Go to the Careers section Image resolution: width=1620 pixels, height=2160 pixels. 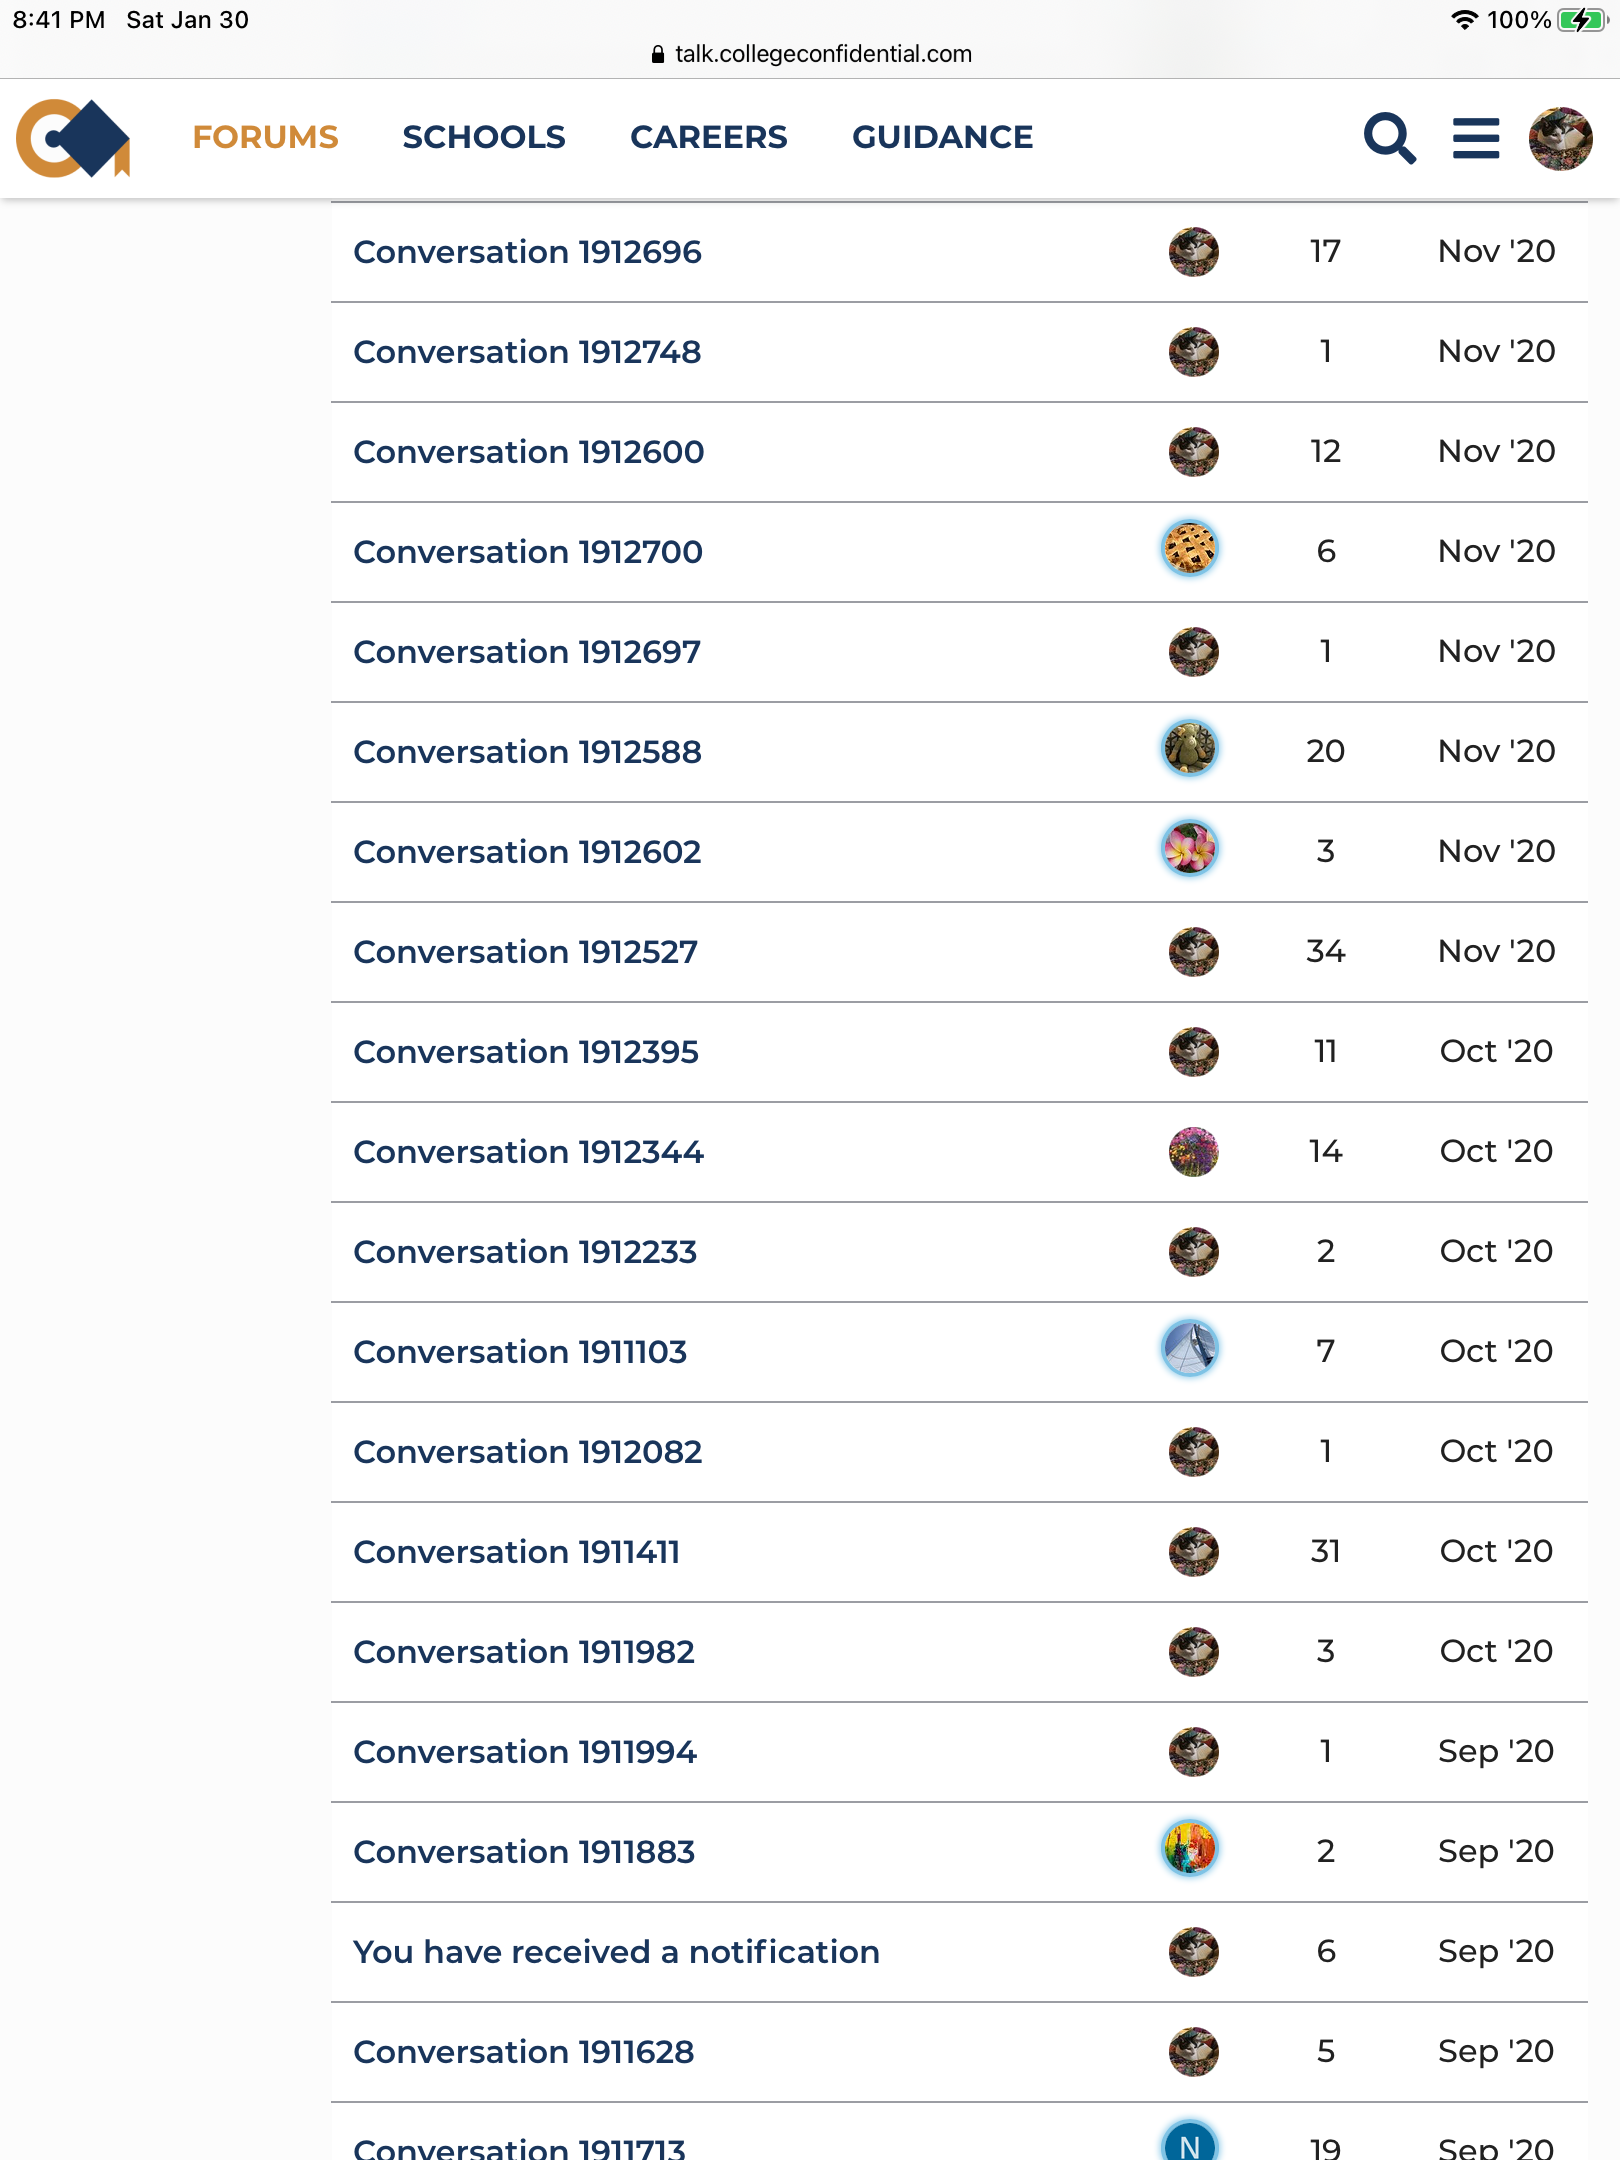(708, 137)
